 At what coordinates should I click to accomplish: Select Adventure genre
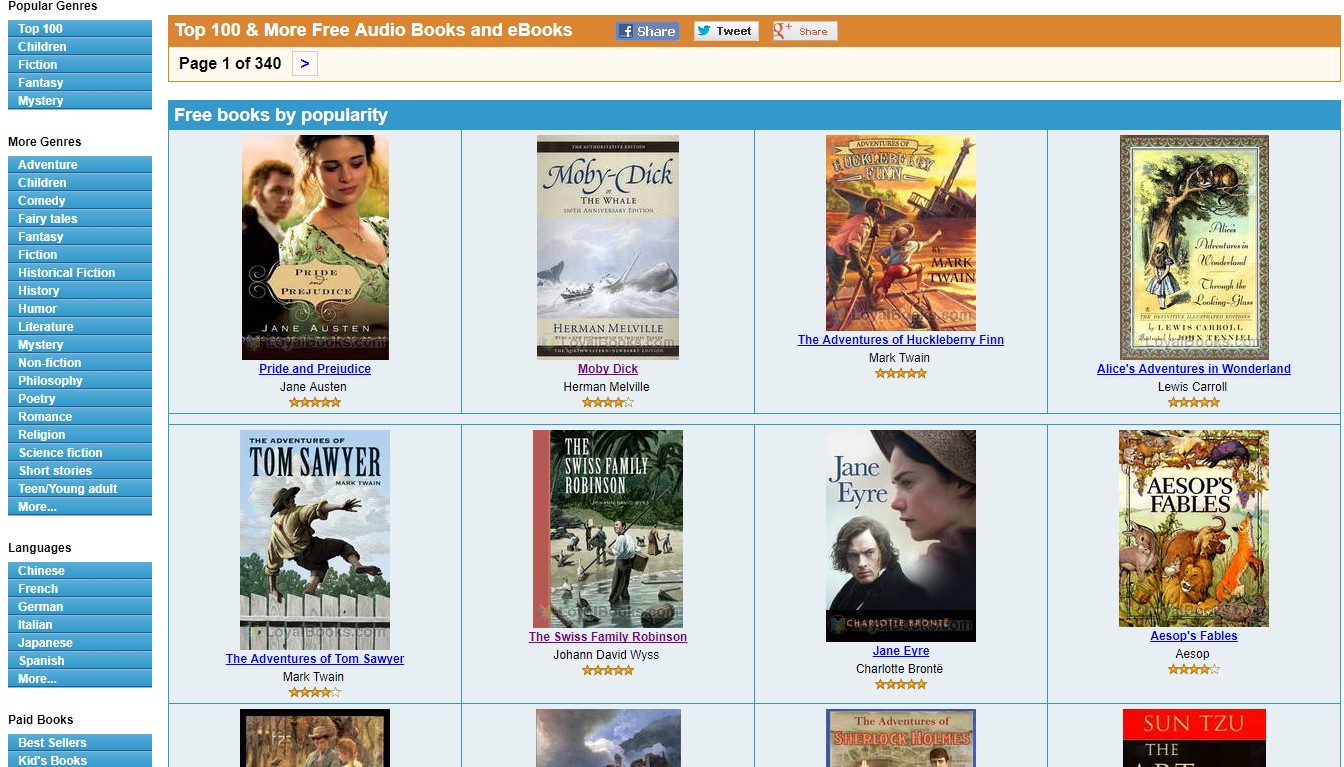(80, 165)
